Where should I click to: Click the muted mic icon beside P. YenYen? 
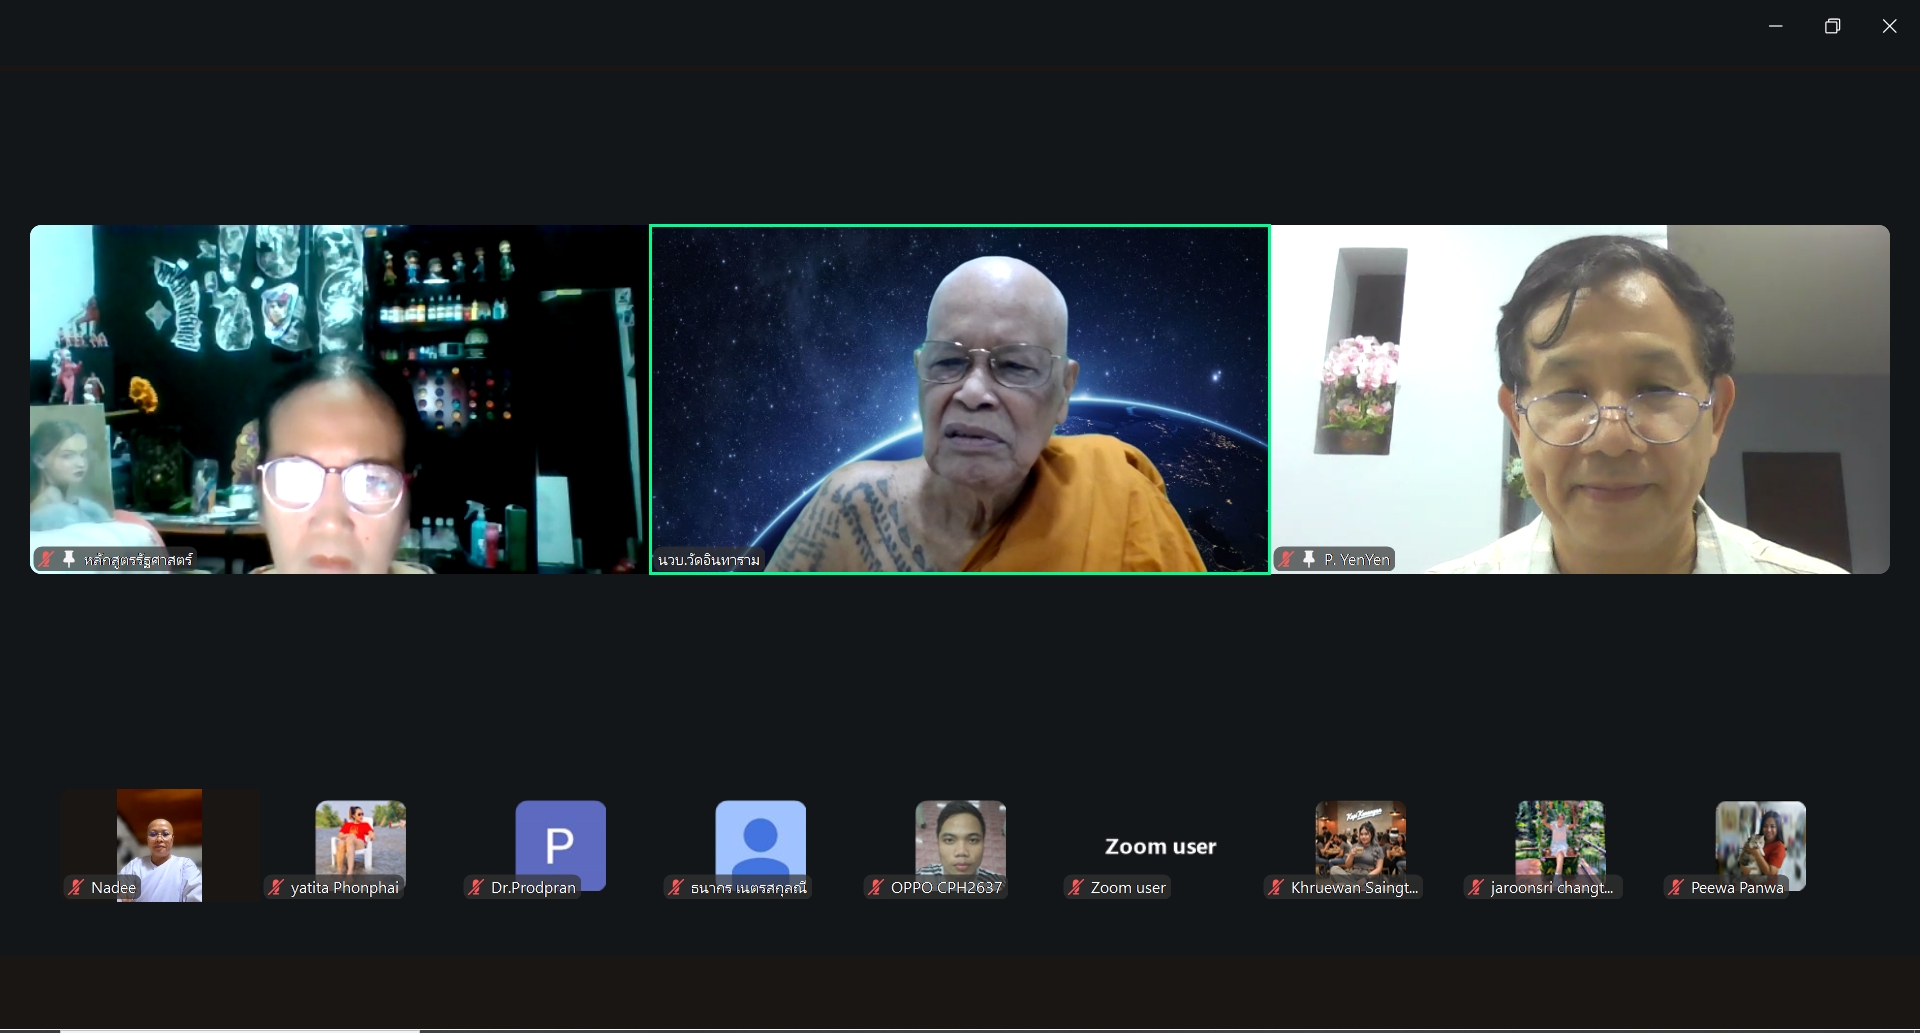point(1286,560)
